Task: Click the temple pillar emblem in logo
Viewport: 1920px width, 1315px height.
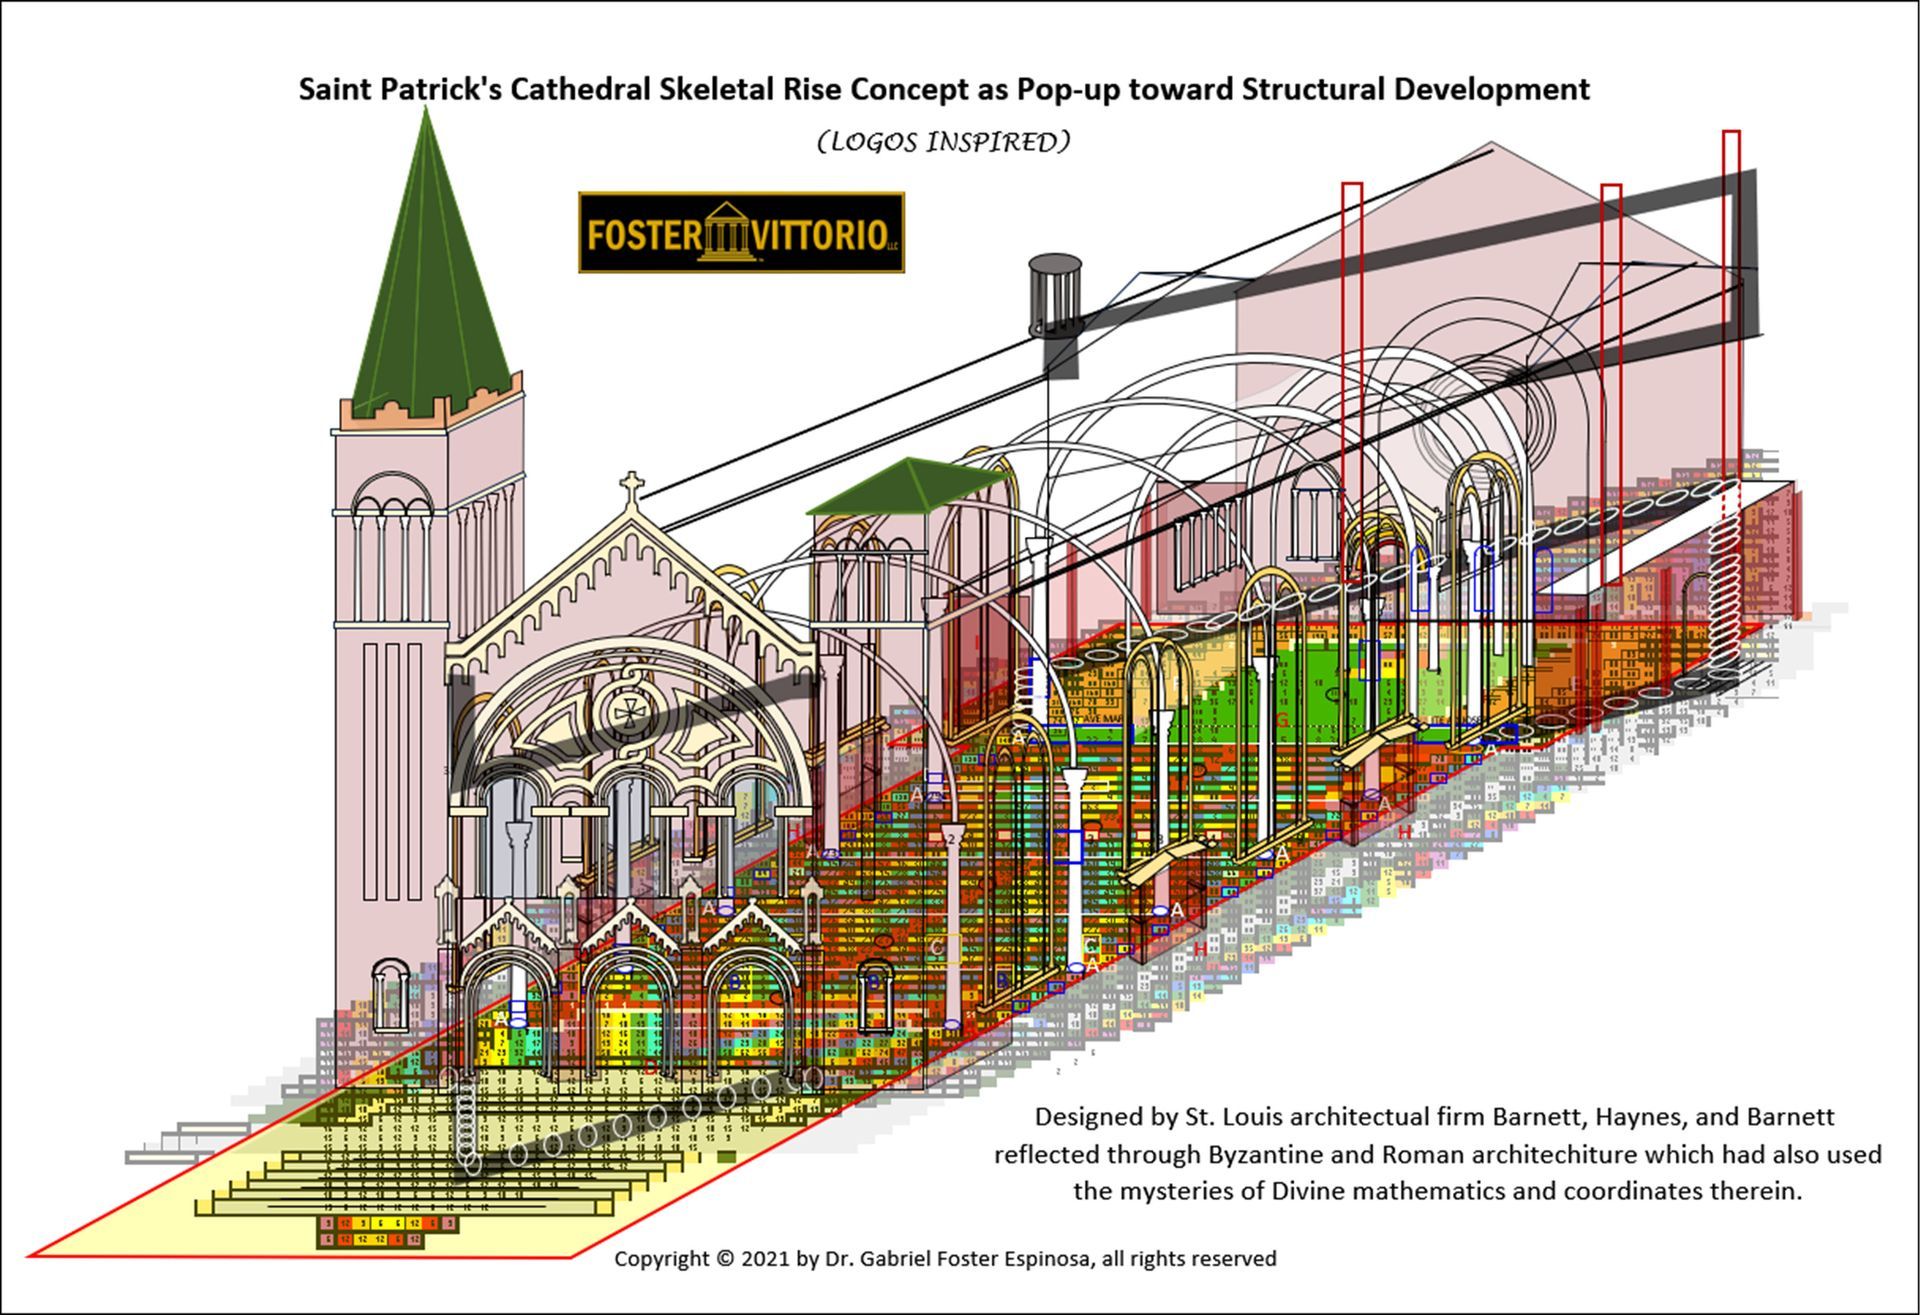Action: click(x=725, y=232)
